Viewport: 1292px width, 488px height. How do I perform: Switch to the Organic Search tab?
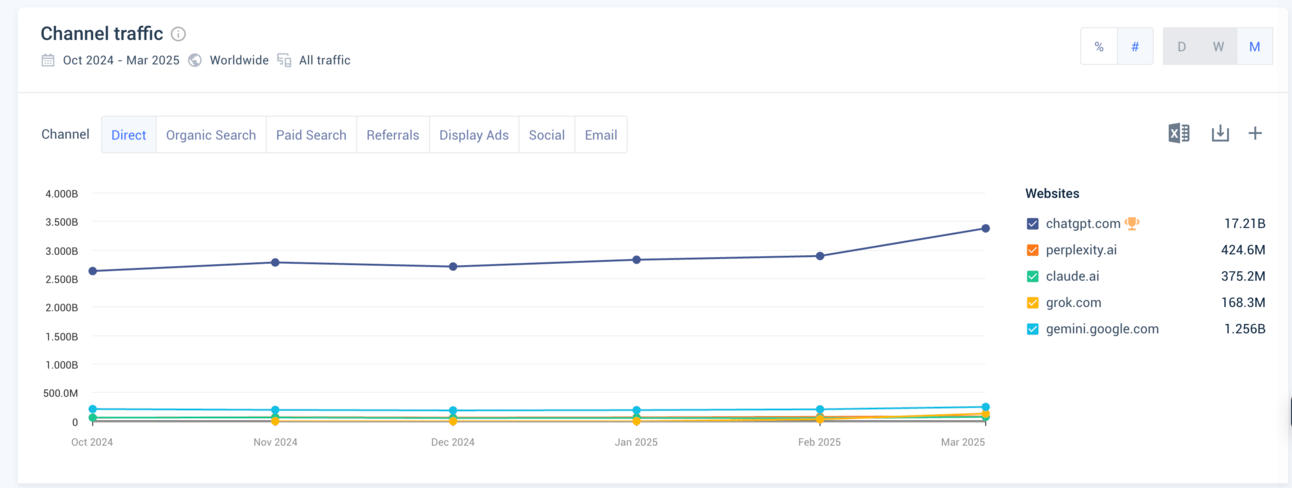click(211, 135)
